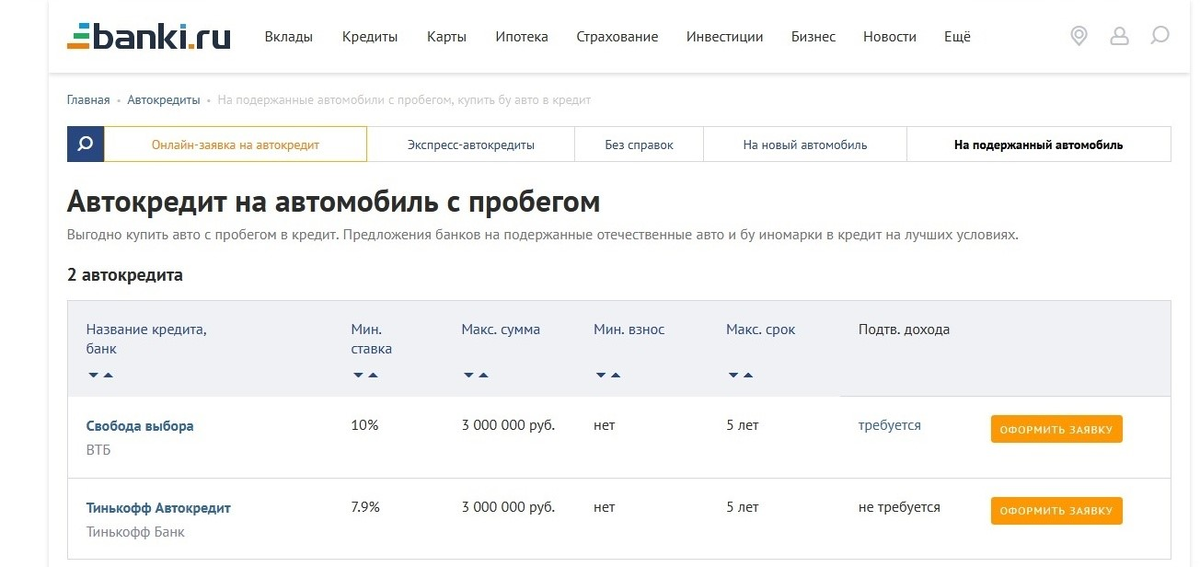Open the Страхование menu
Screen dimensions: 1200x567
coord(617,37)
